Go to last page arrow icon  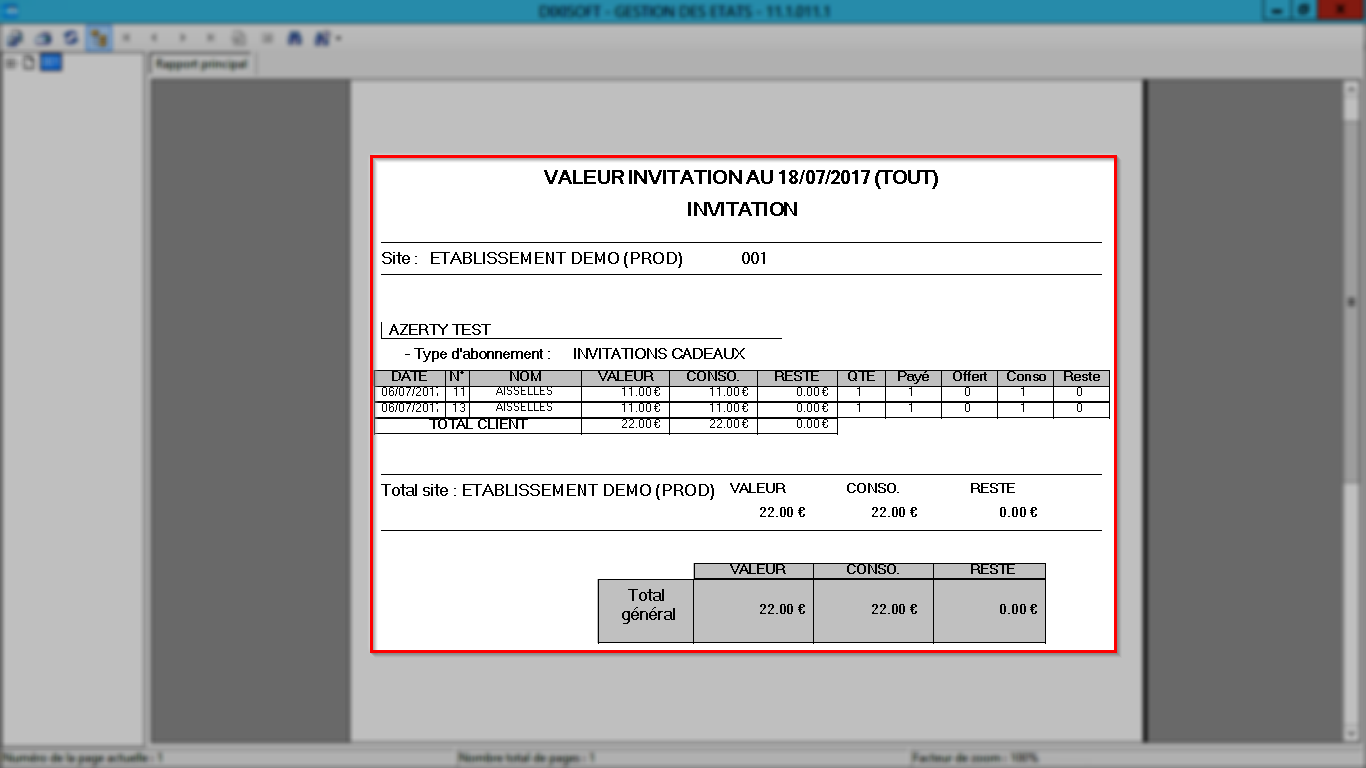pos(211,38)
